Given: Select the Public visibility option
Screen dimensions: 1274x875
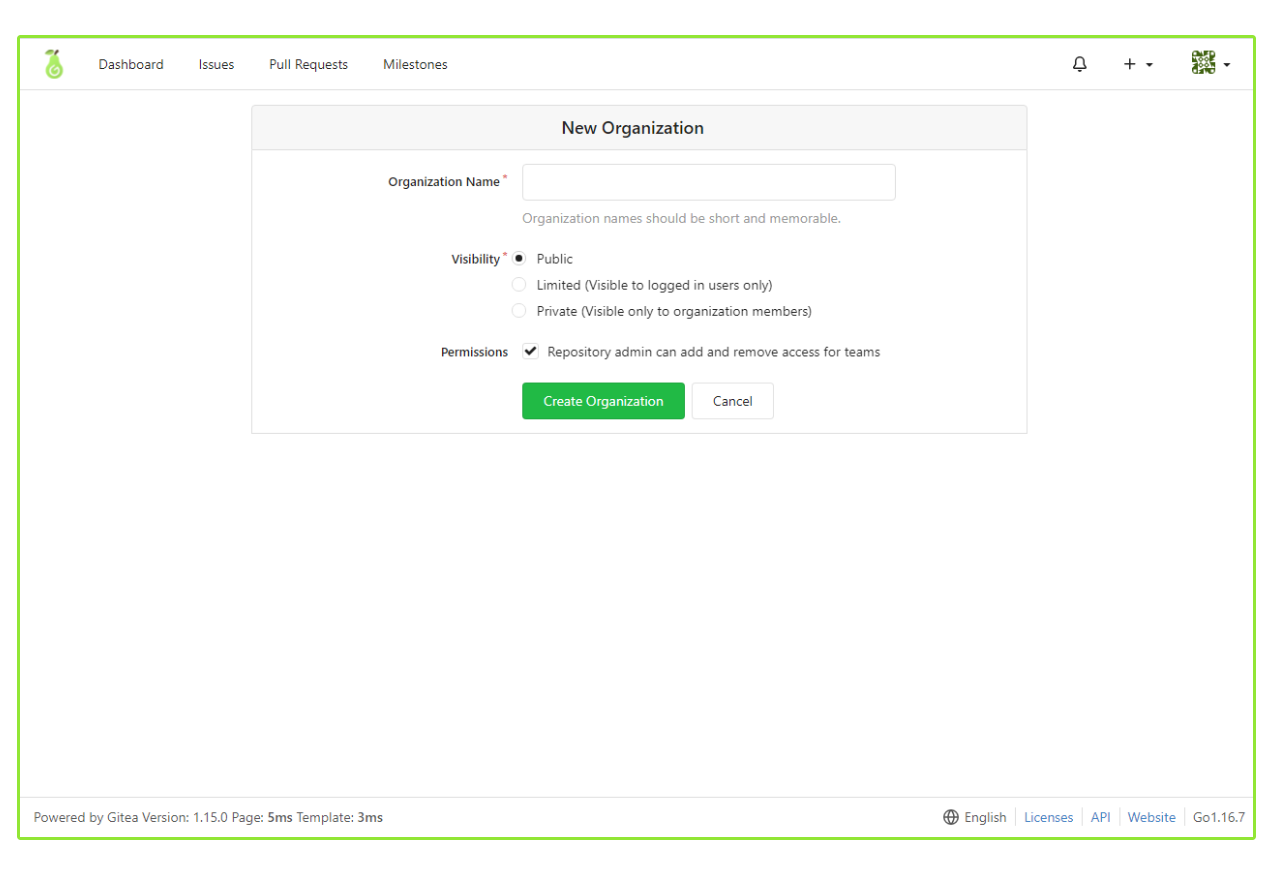Looking at the screenshot, I should [519, 259].
